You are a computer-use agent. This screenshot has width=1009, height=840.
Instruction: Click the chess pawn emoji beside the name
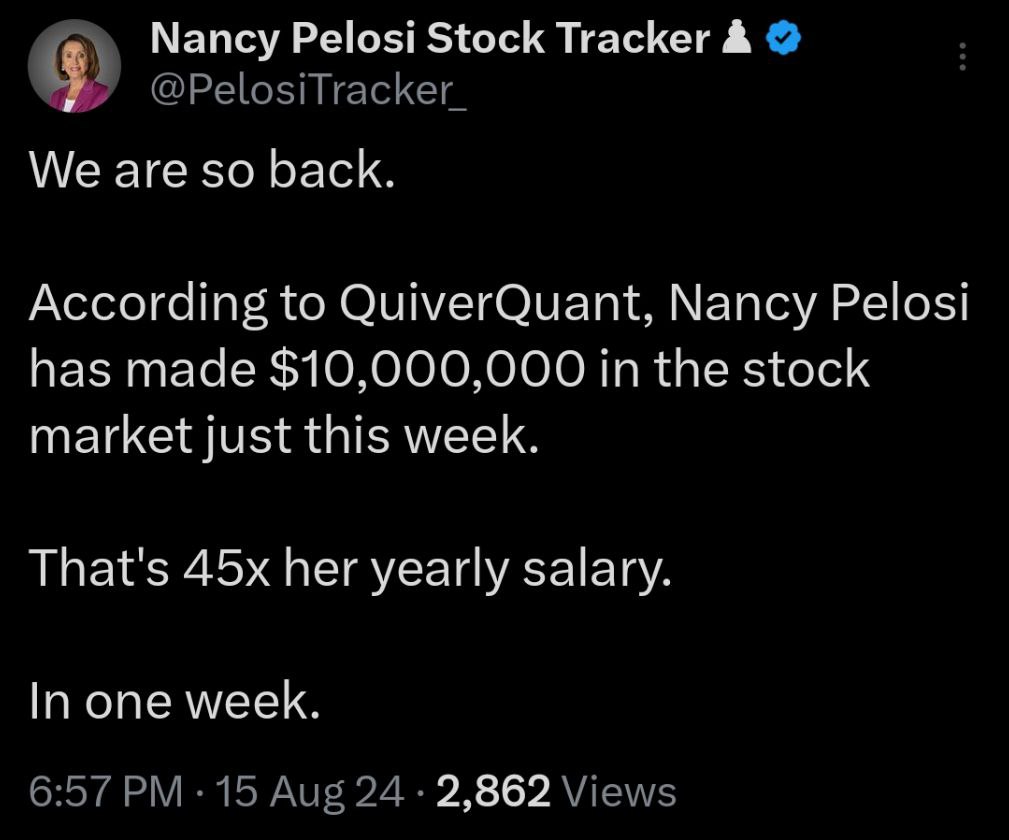(x=737, y=37)
